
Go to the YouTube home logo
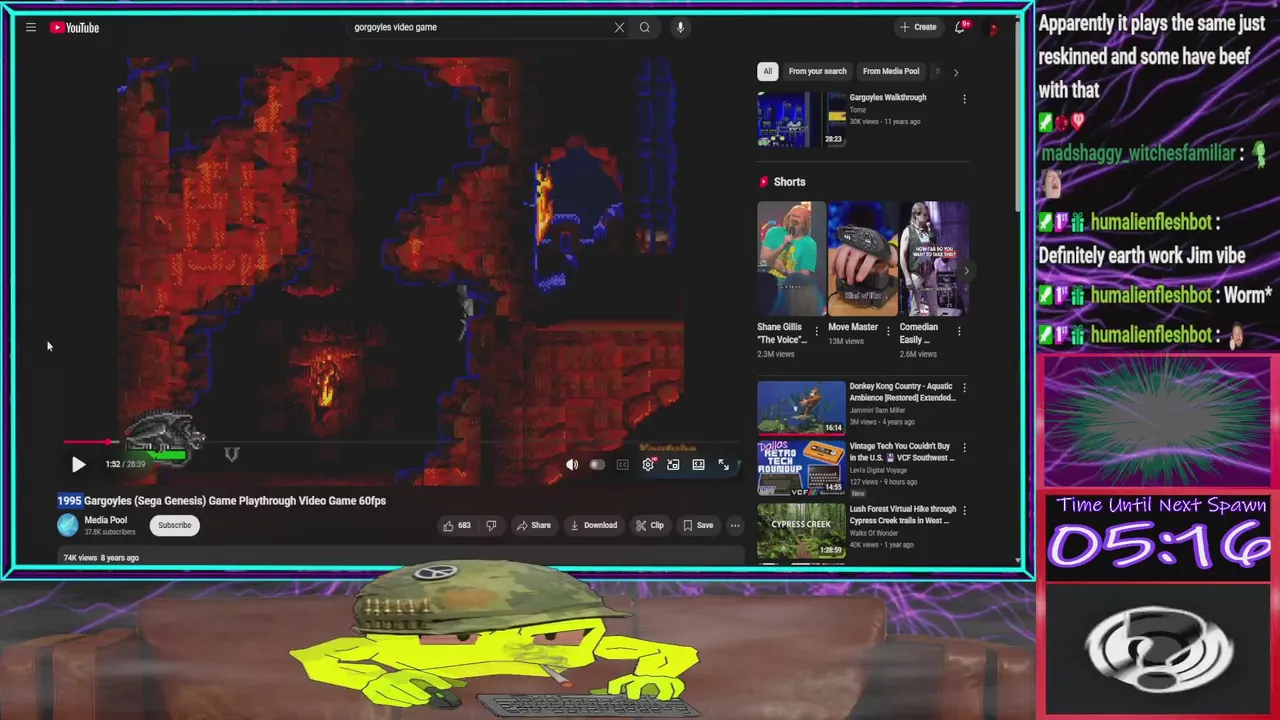click(75, 28)
